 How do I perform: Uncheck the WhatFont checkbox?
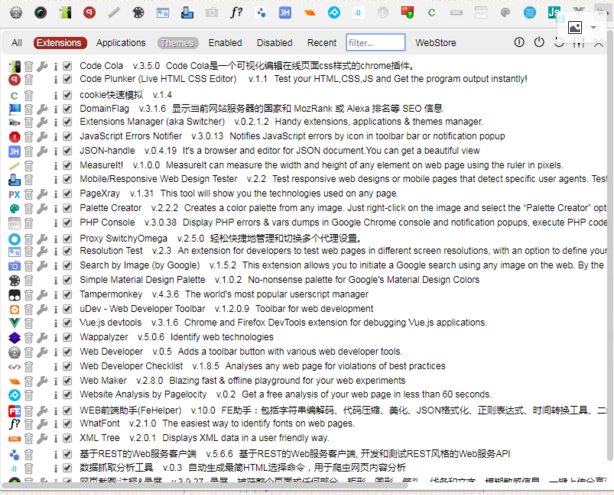click(67, 424)
